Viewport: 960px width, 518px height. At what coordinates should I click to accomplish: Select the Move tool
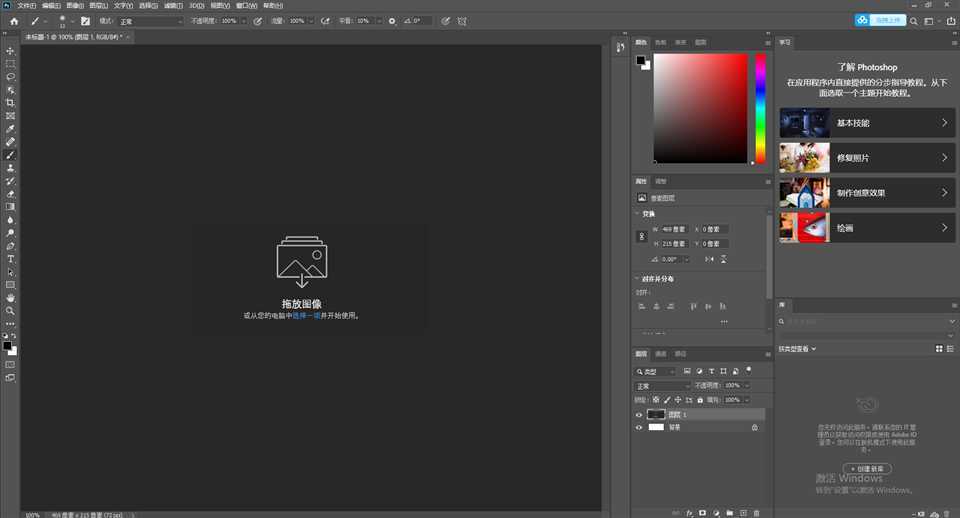click(10, 51)
